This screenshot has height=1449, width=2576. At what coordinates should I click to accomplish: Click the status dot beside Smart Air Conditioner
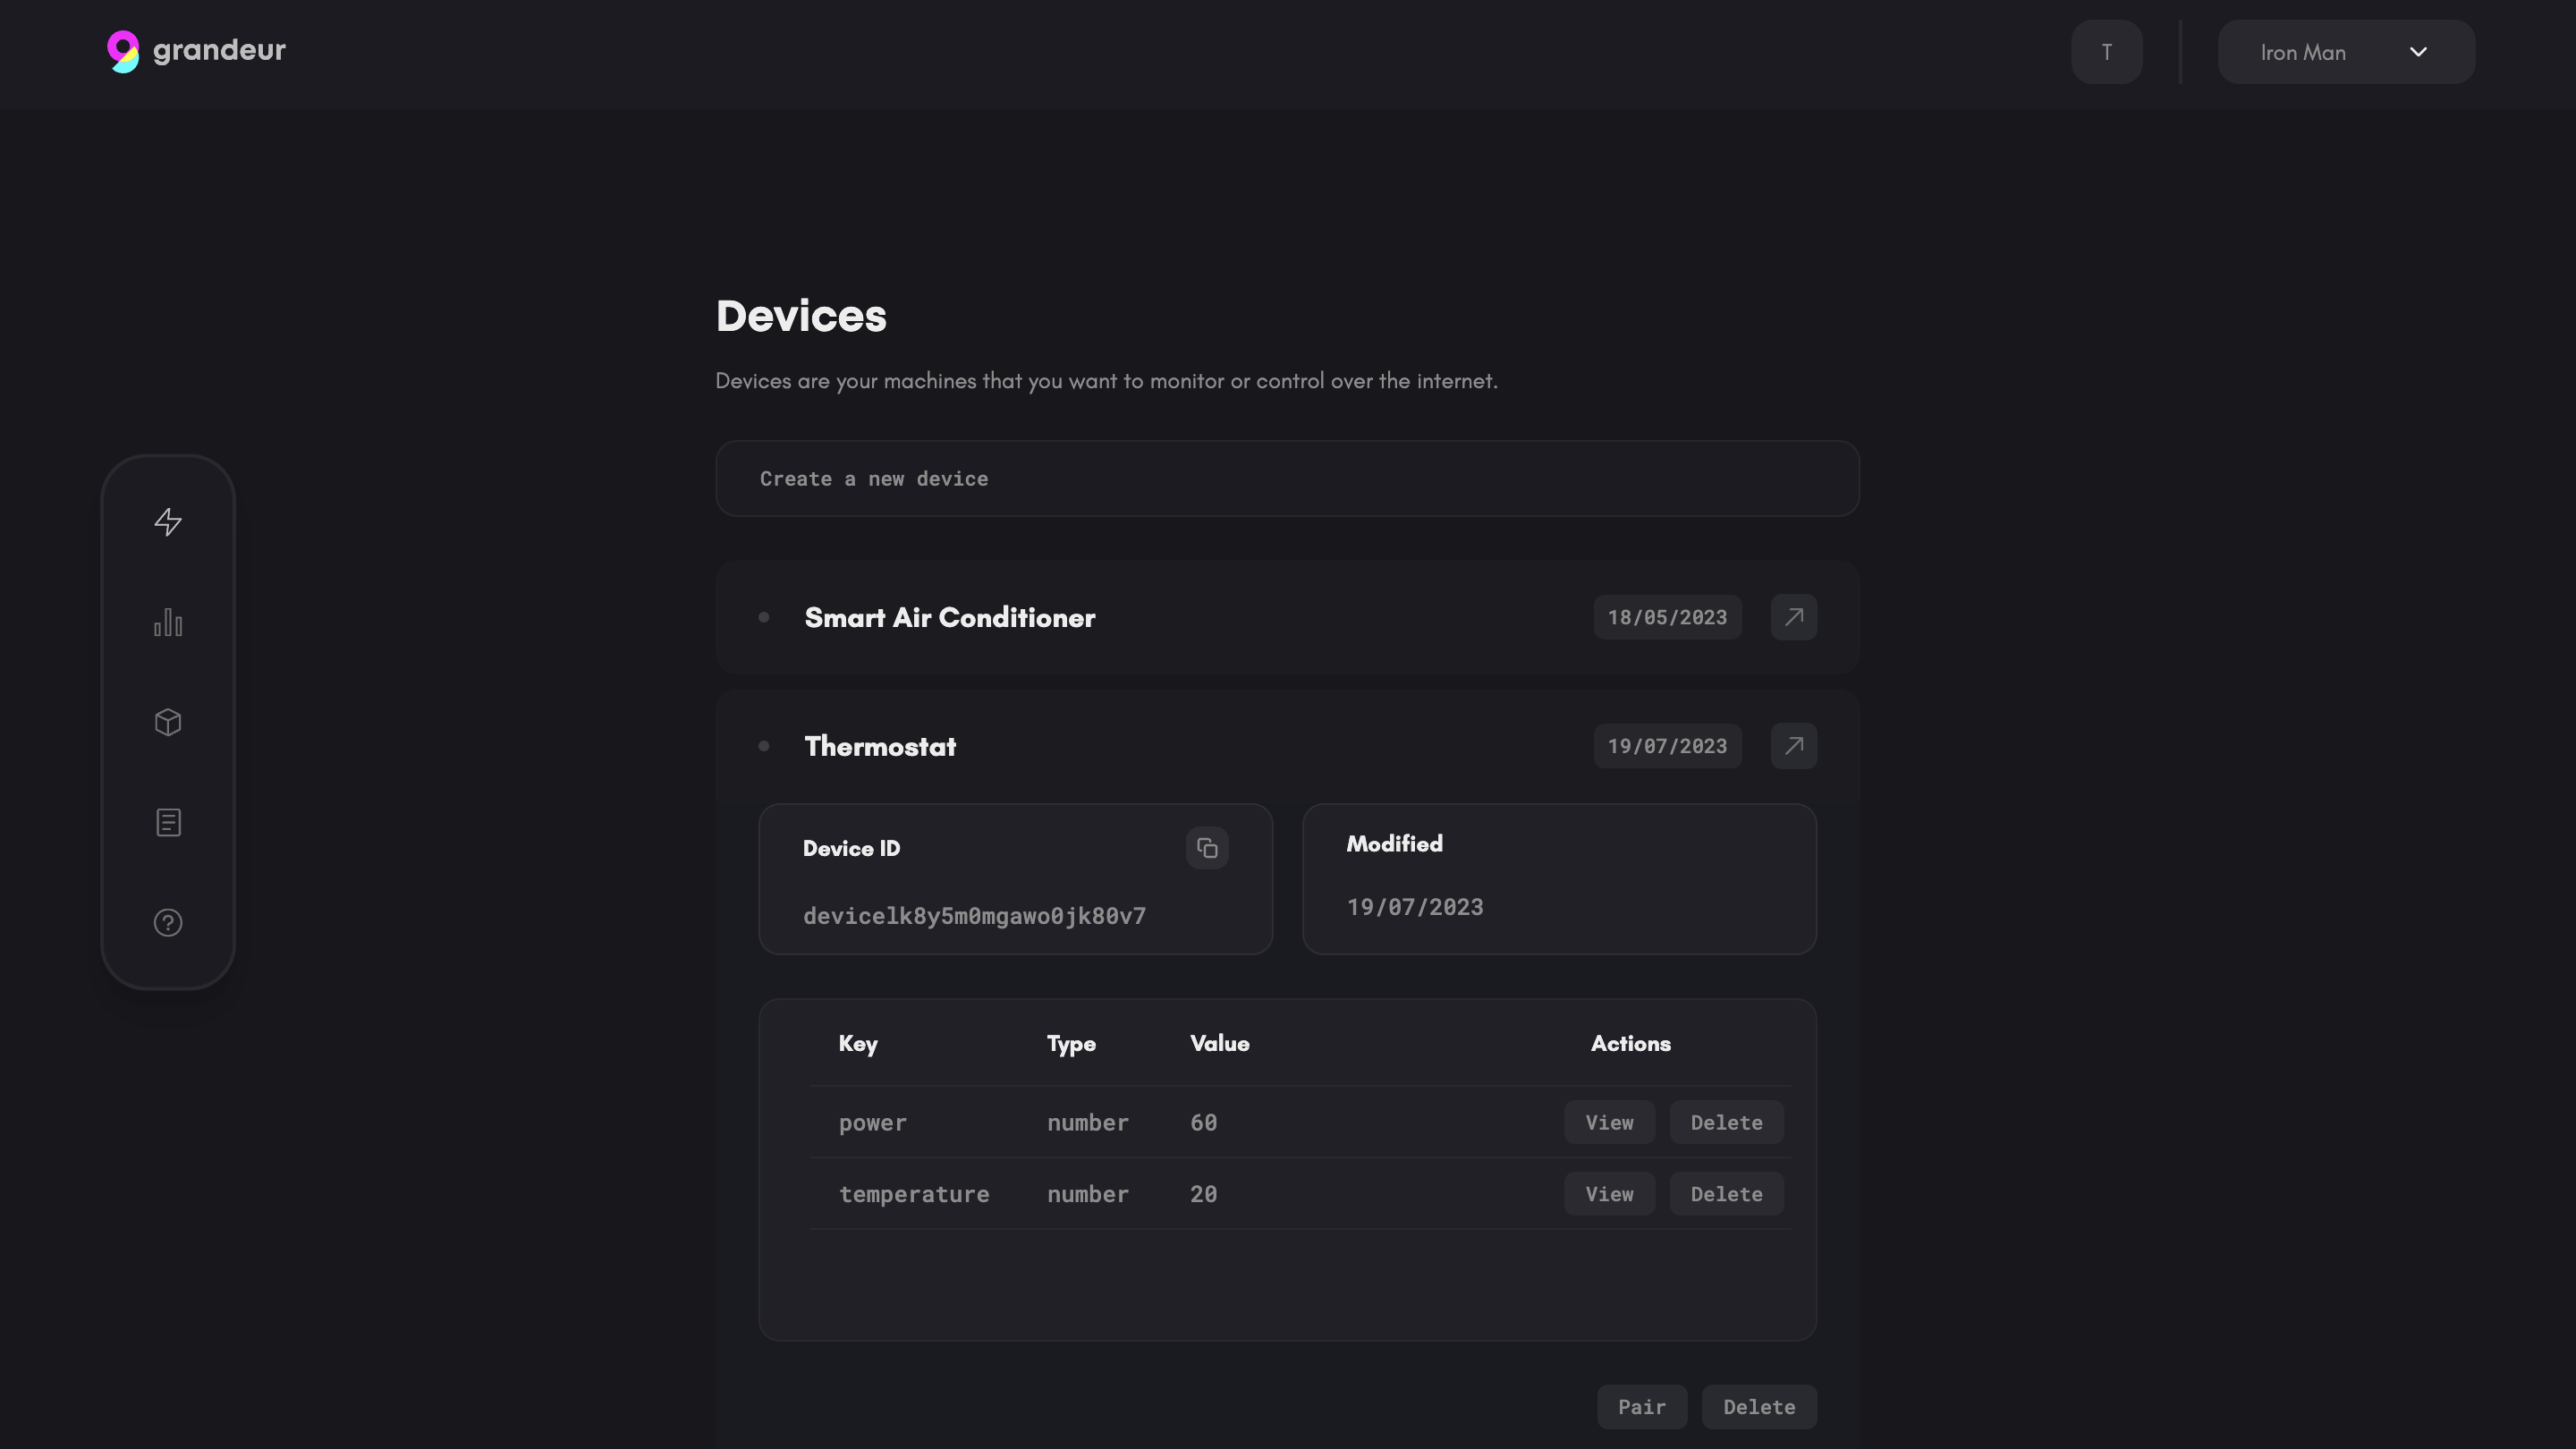pos(764,617)
